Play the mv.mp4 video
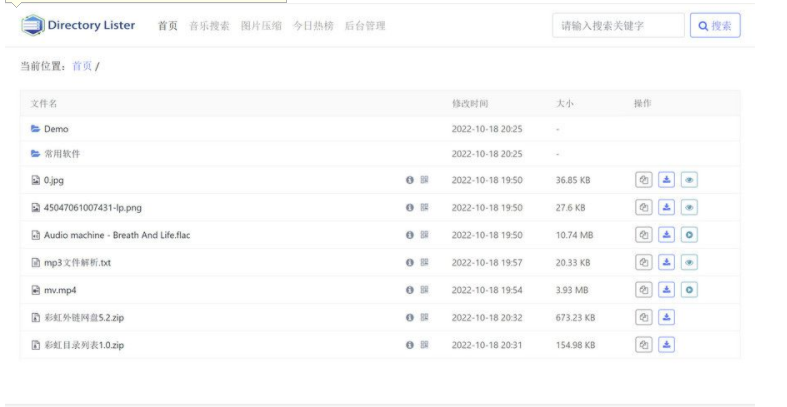787x407 pixels. click(690, 290)
